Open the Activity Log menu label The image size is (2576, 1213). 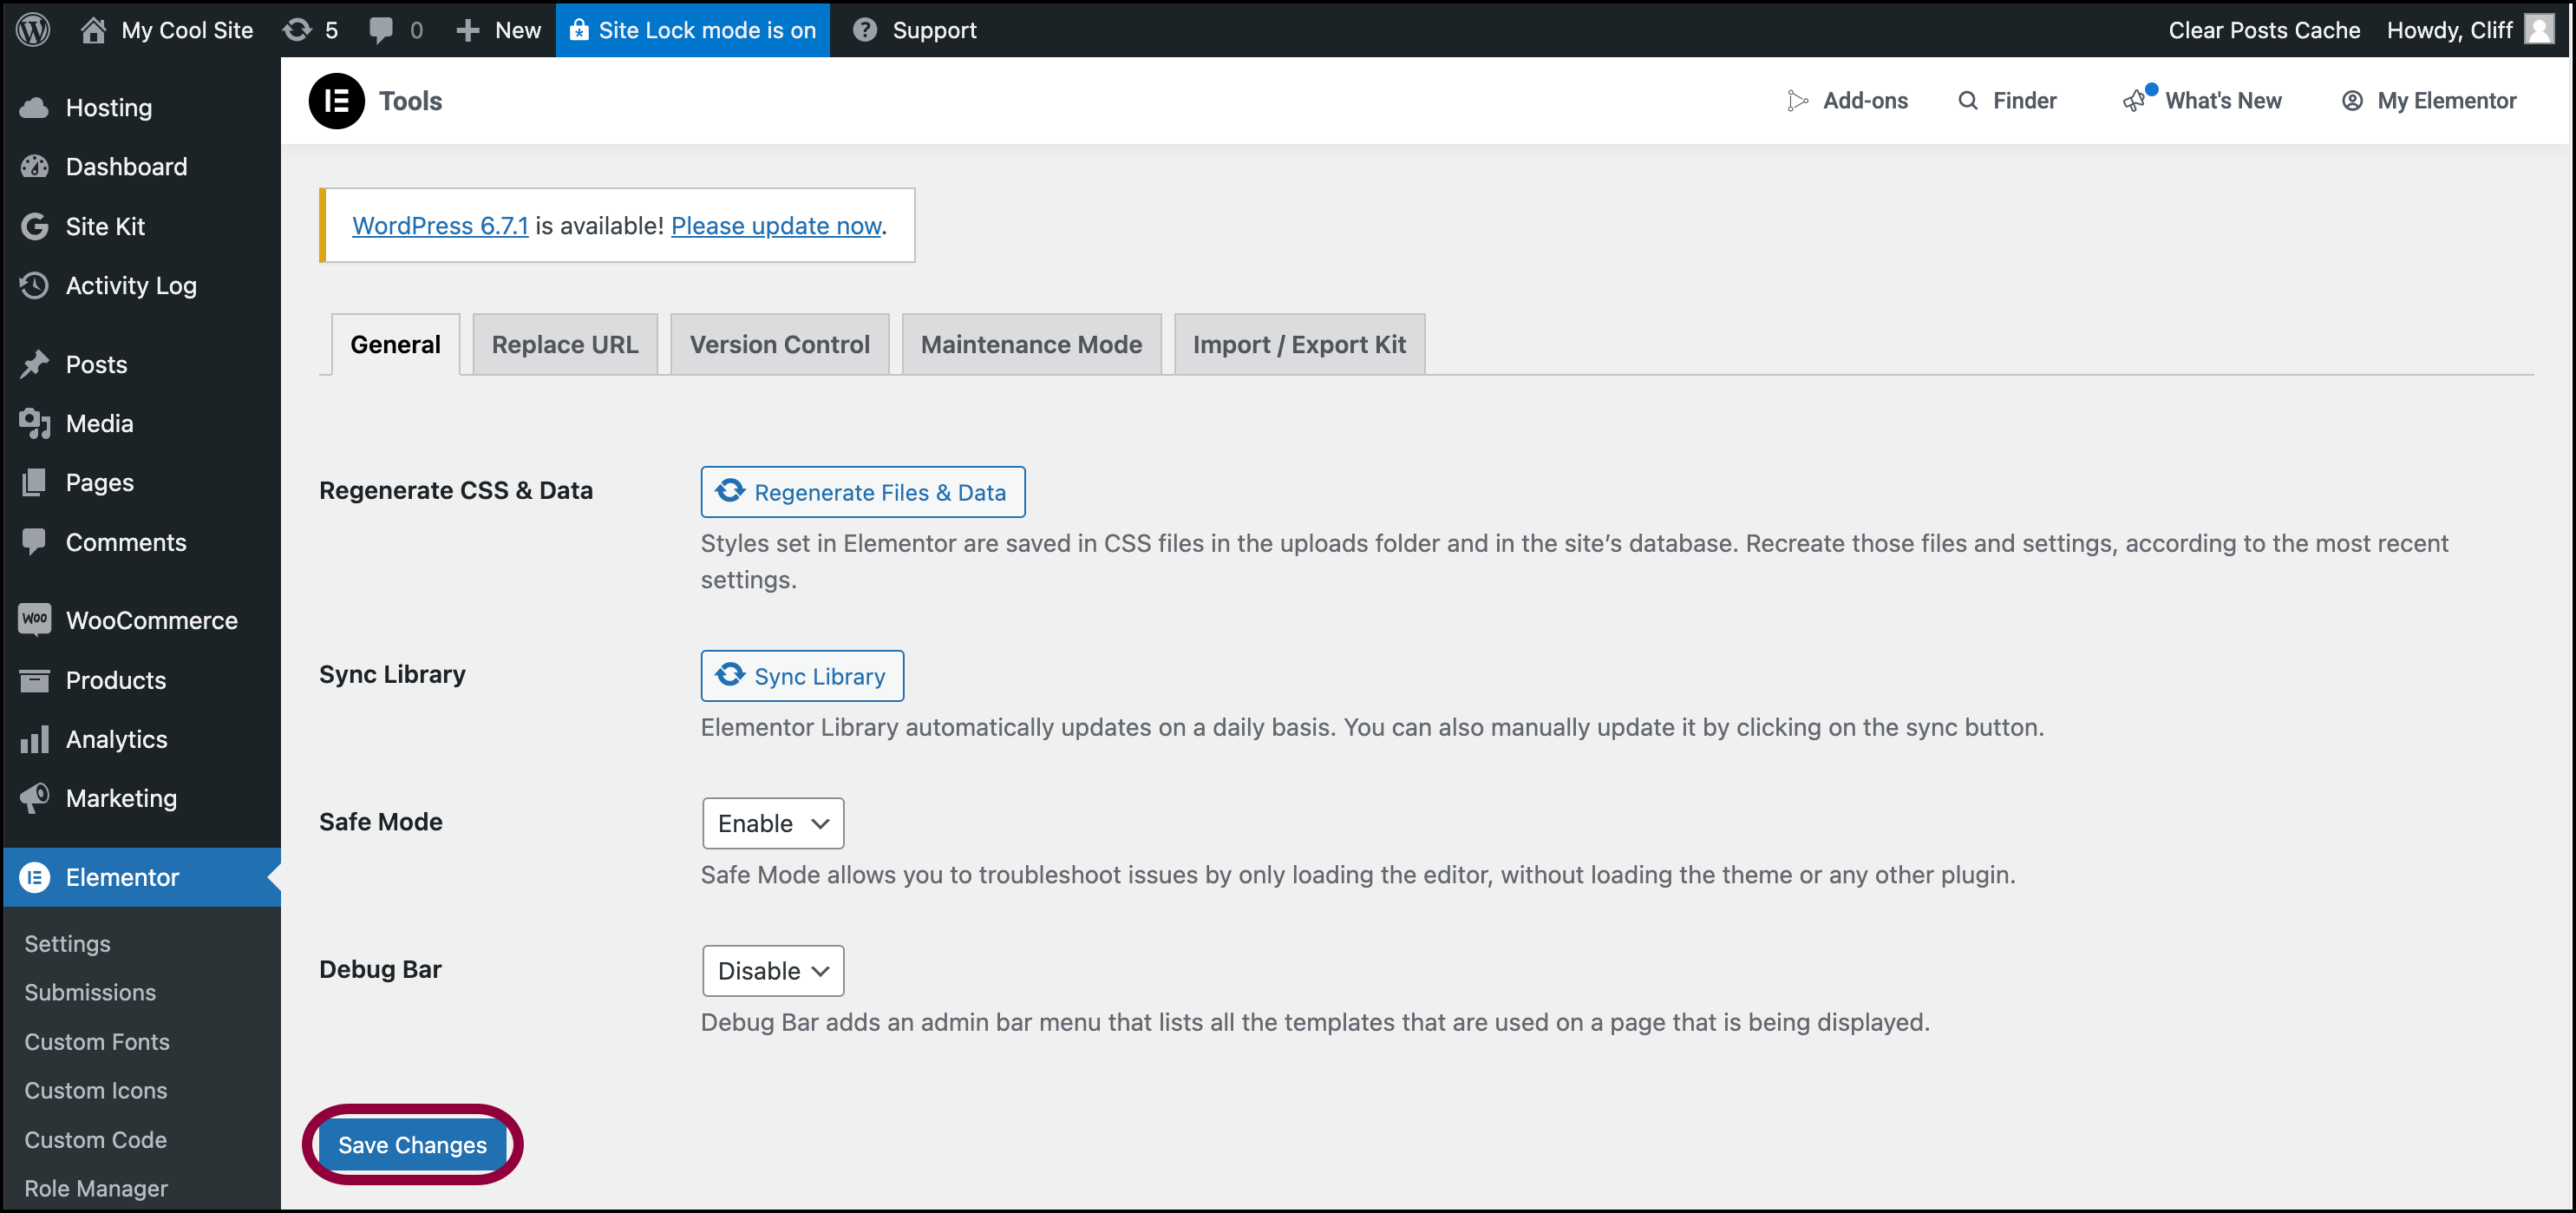click(131, 286)
